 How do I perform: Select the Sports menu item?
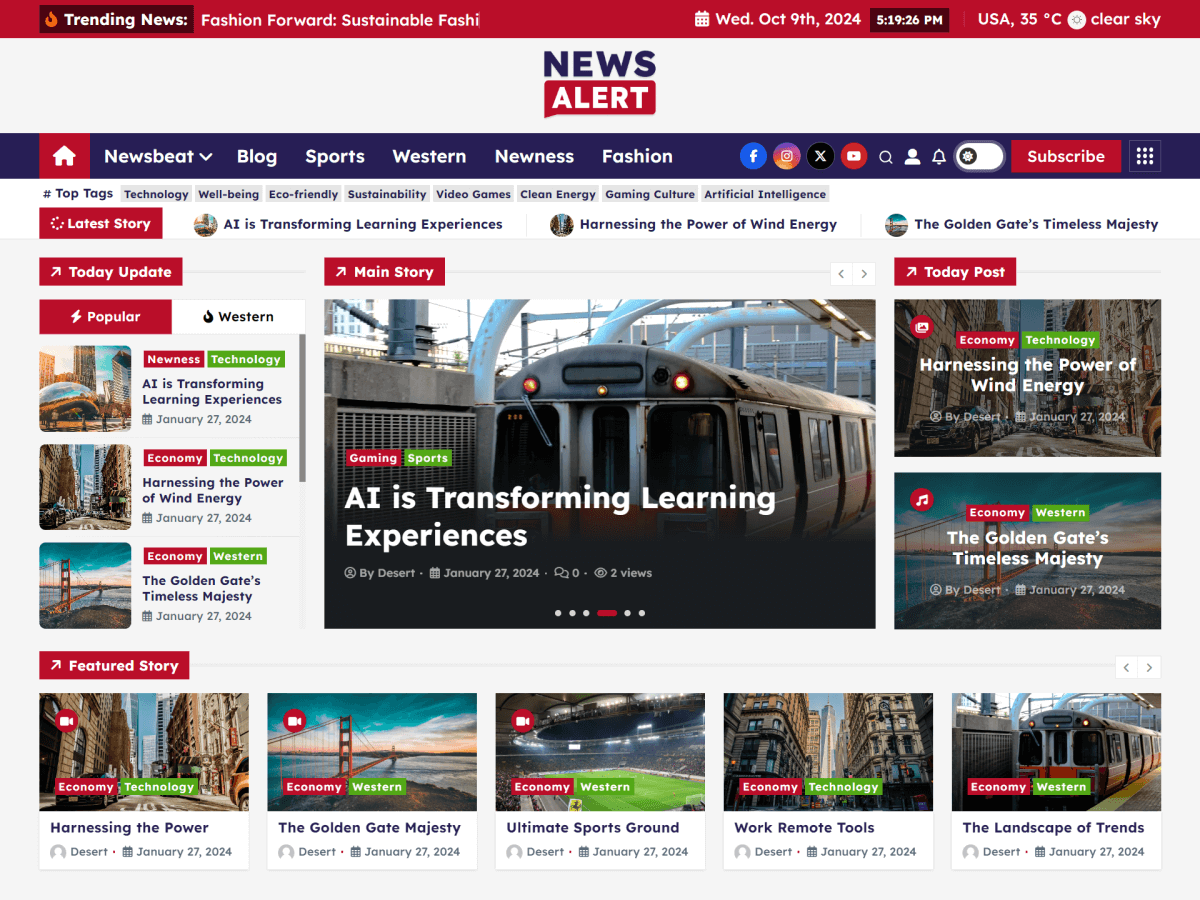coord(334,156)
